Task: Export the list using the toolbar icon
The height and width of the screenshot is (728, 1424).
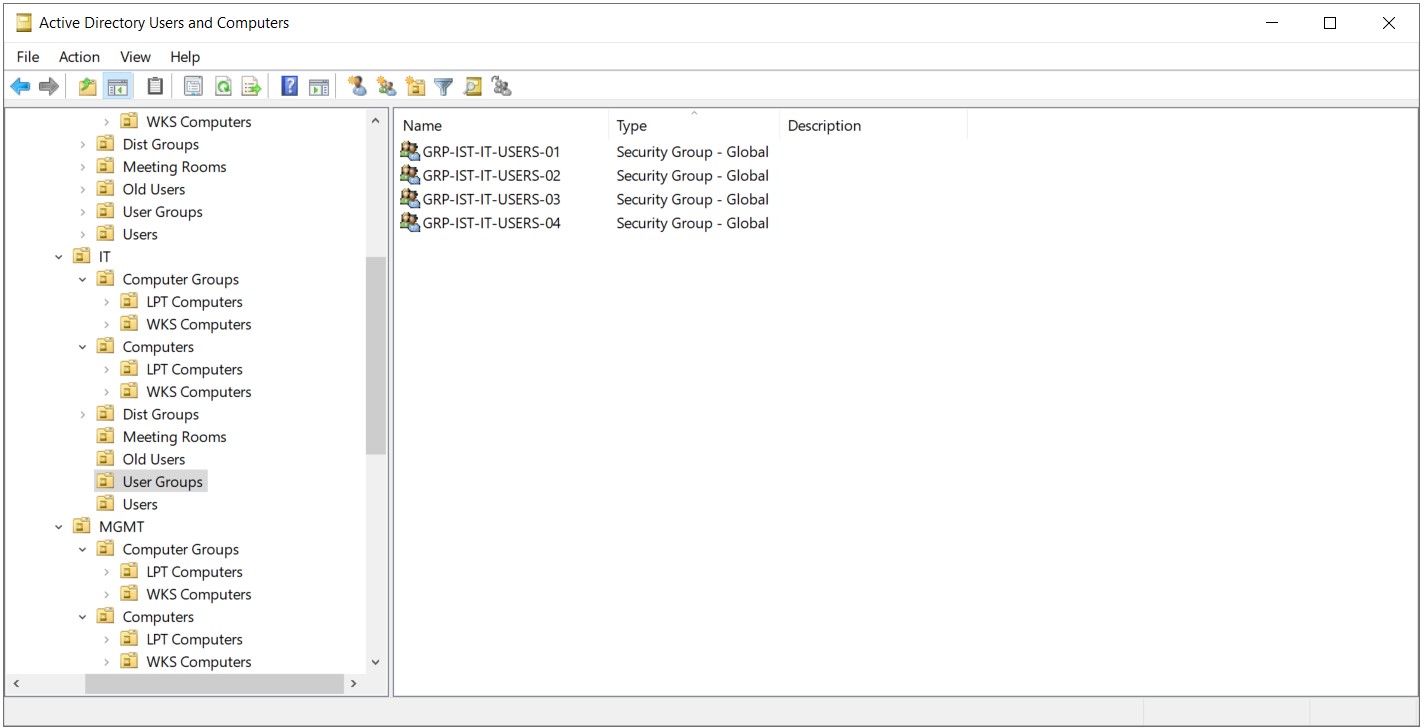Action: (x=252, y=87)
